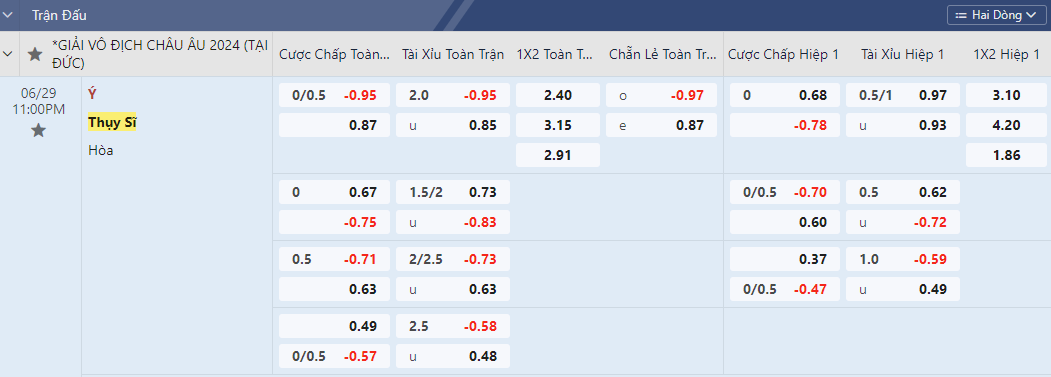Click the Chẵn Lẻ Toàn Trận column header
The image size is (1051, 377).
click(663, 54)
